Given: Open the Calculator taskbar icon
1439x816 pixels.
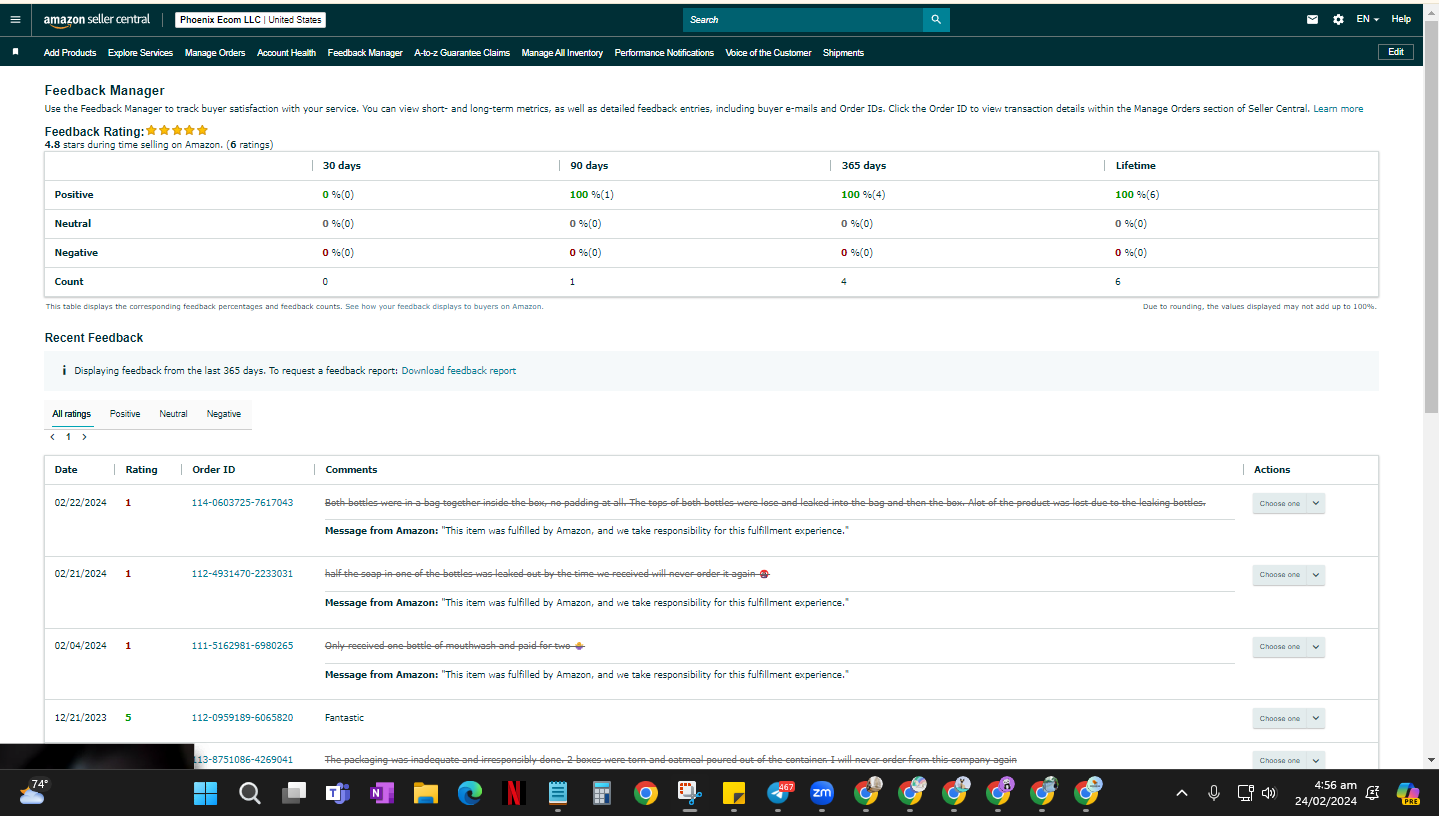Looking at the screenshot, I should click(x=602, y=794).
